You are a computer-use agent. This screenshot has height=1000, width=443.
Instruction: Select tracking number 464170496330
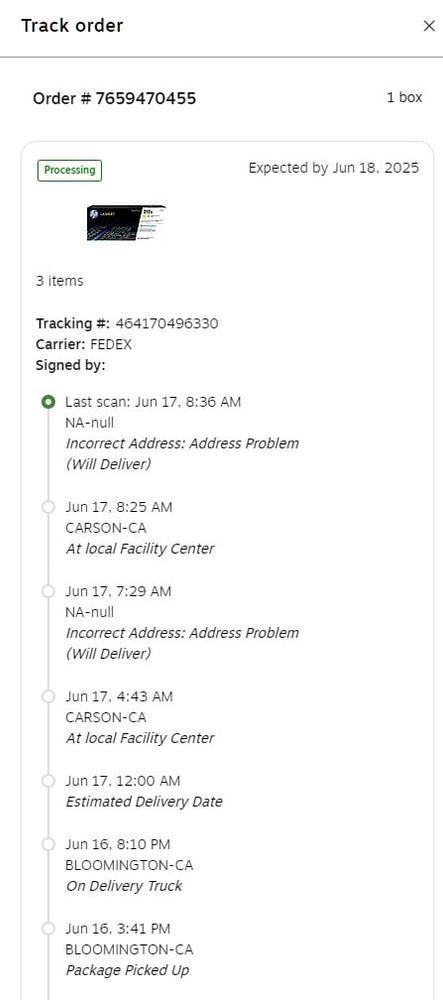coord(166,323)
